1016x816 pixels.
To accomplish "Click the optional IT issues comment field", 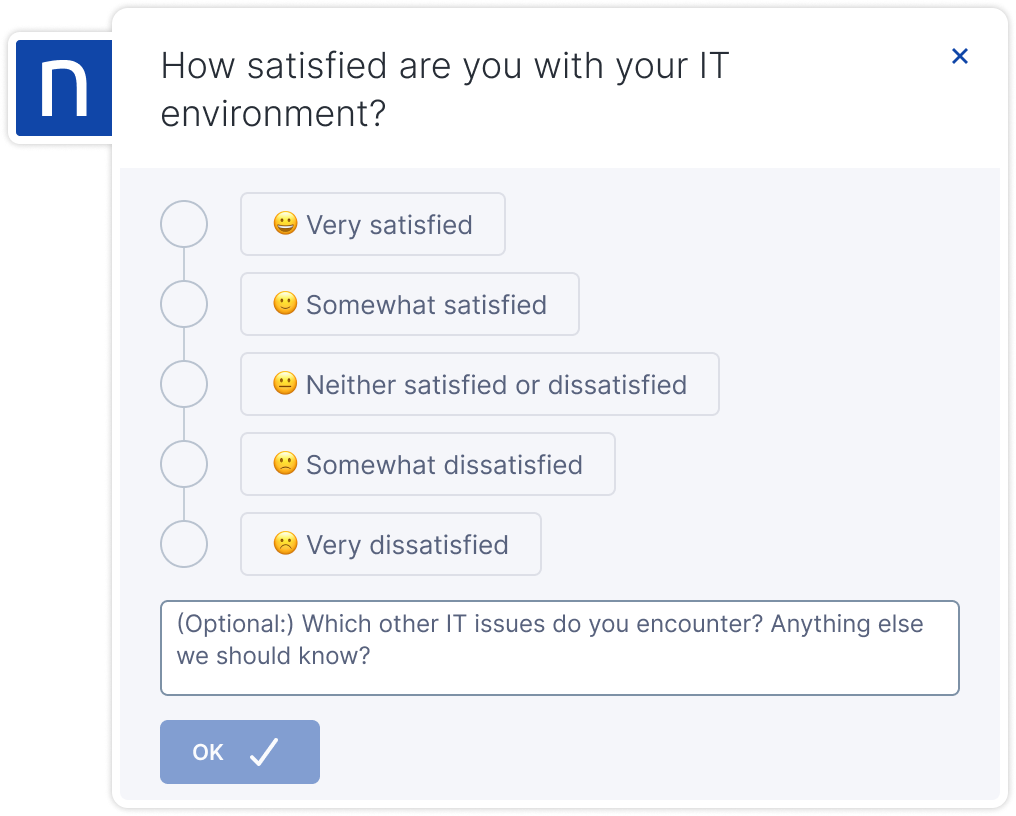I will click(x=560, y=648).
